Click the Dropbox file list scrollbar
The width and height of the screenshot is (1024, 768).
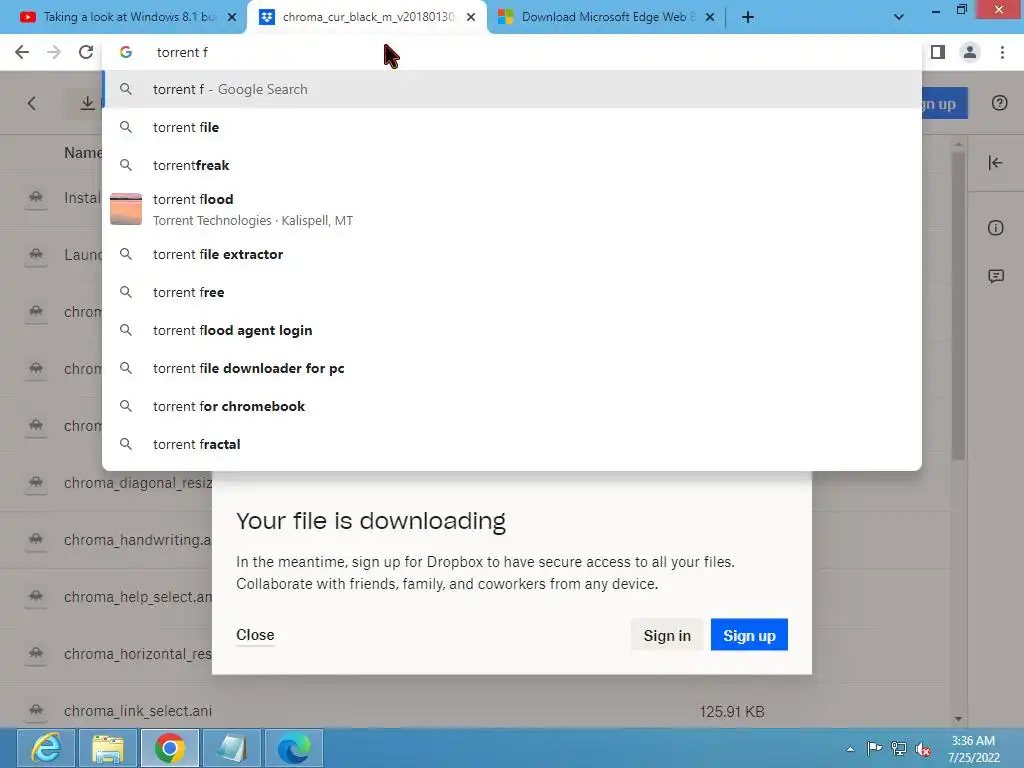pyautogui.click(x=958, y=305)
